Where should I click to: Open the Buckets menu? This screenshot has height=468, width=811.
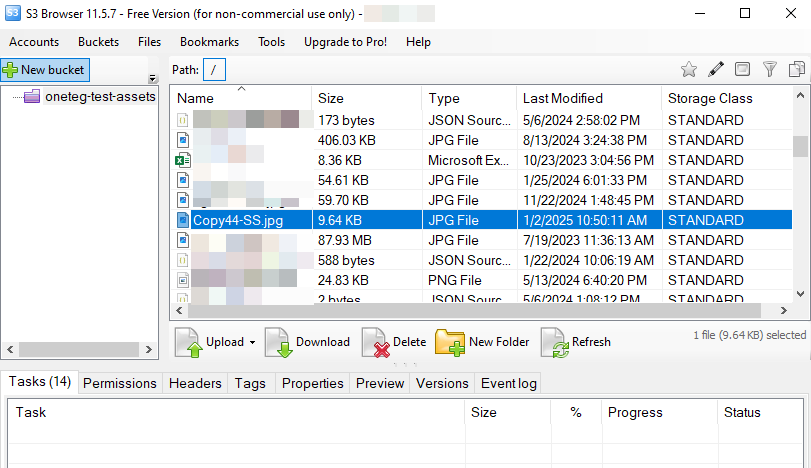pos(98,42)
